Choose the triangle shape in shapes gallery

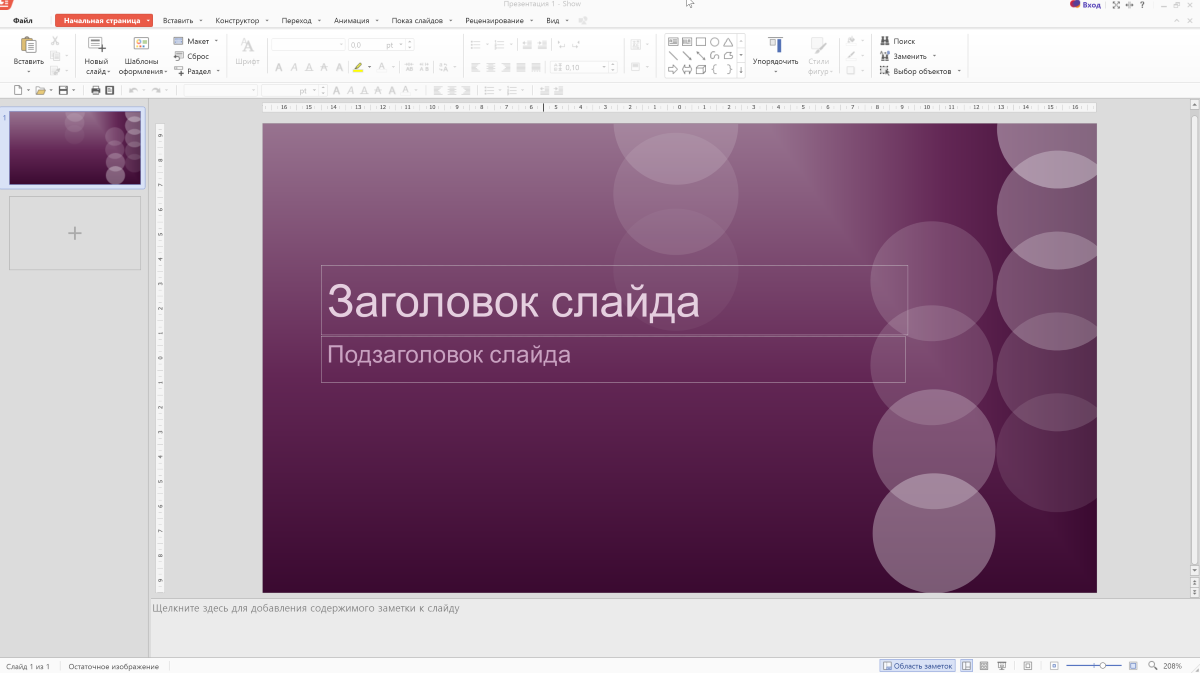pos(728,42)
